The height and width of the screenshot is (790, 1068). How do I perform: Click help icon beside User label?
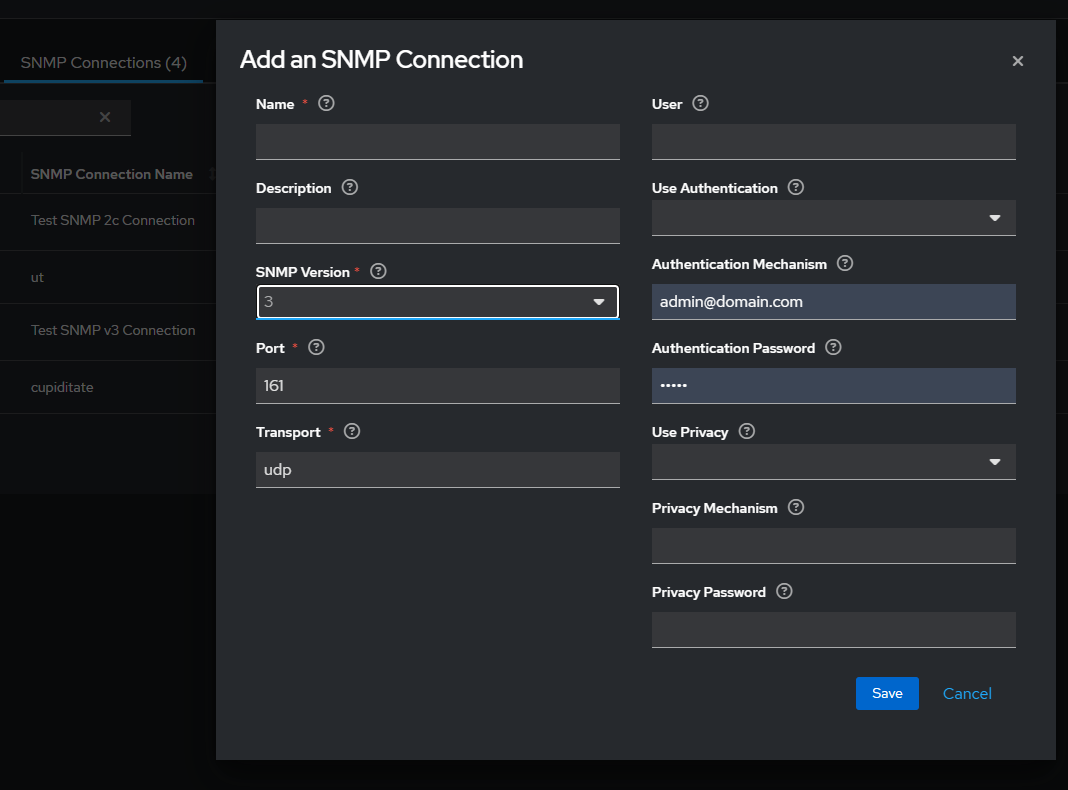[700, 104]
